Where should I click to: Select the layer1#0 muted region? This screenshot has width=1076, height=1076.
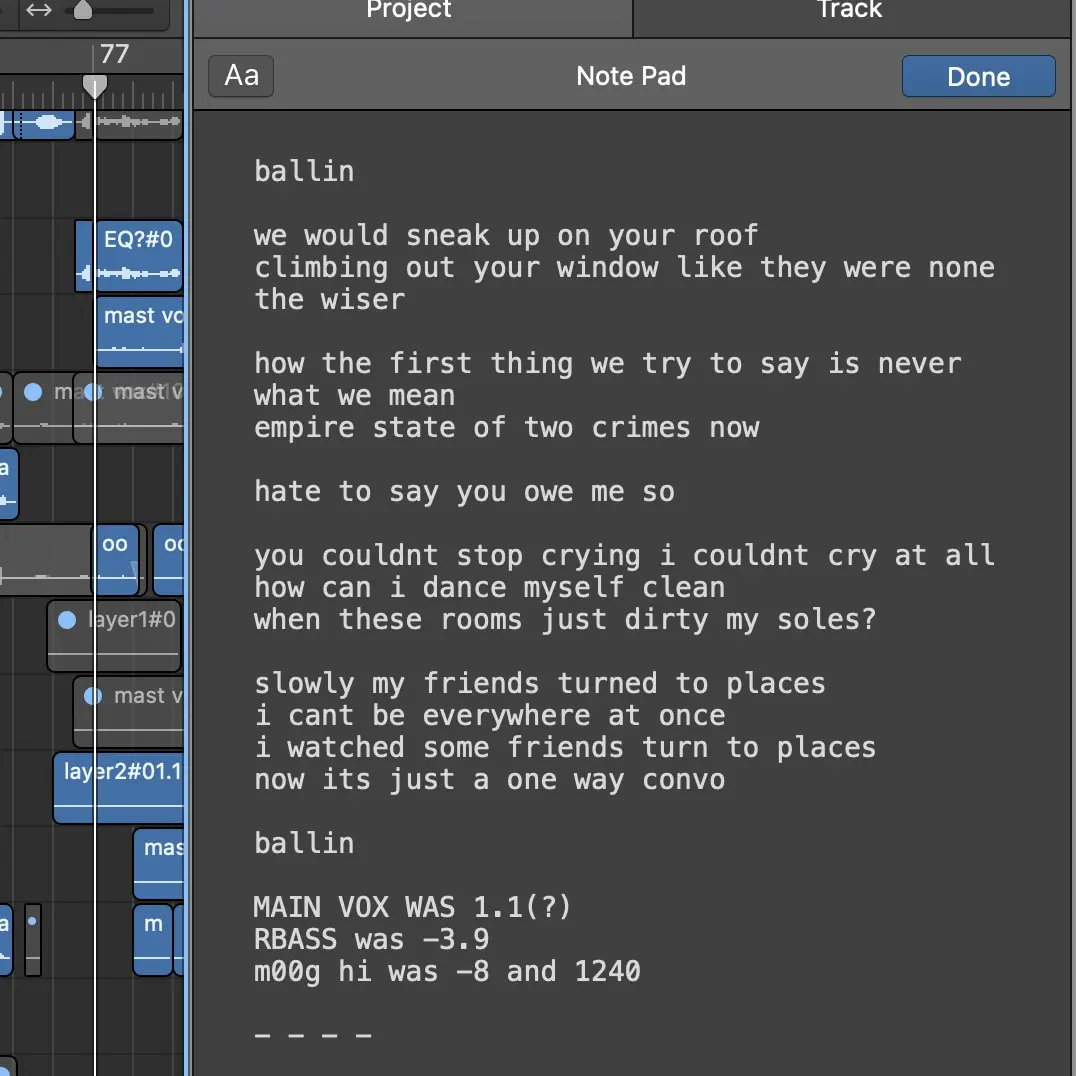[x=114, y=635]
